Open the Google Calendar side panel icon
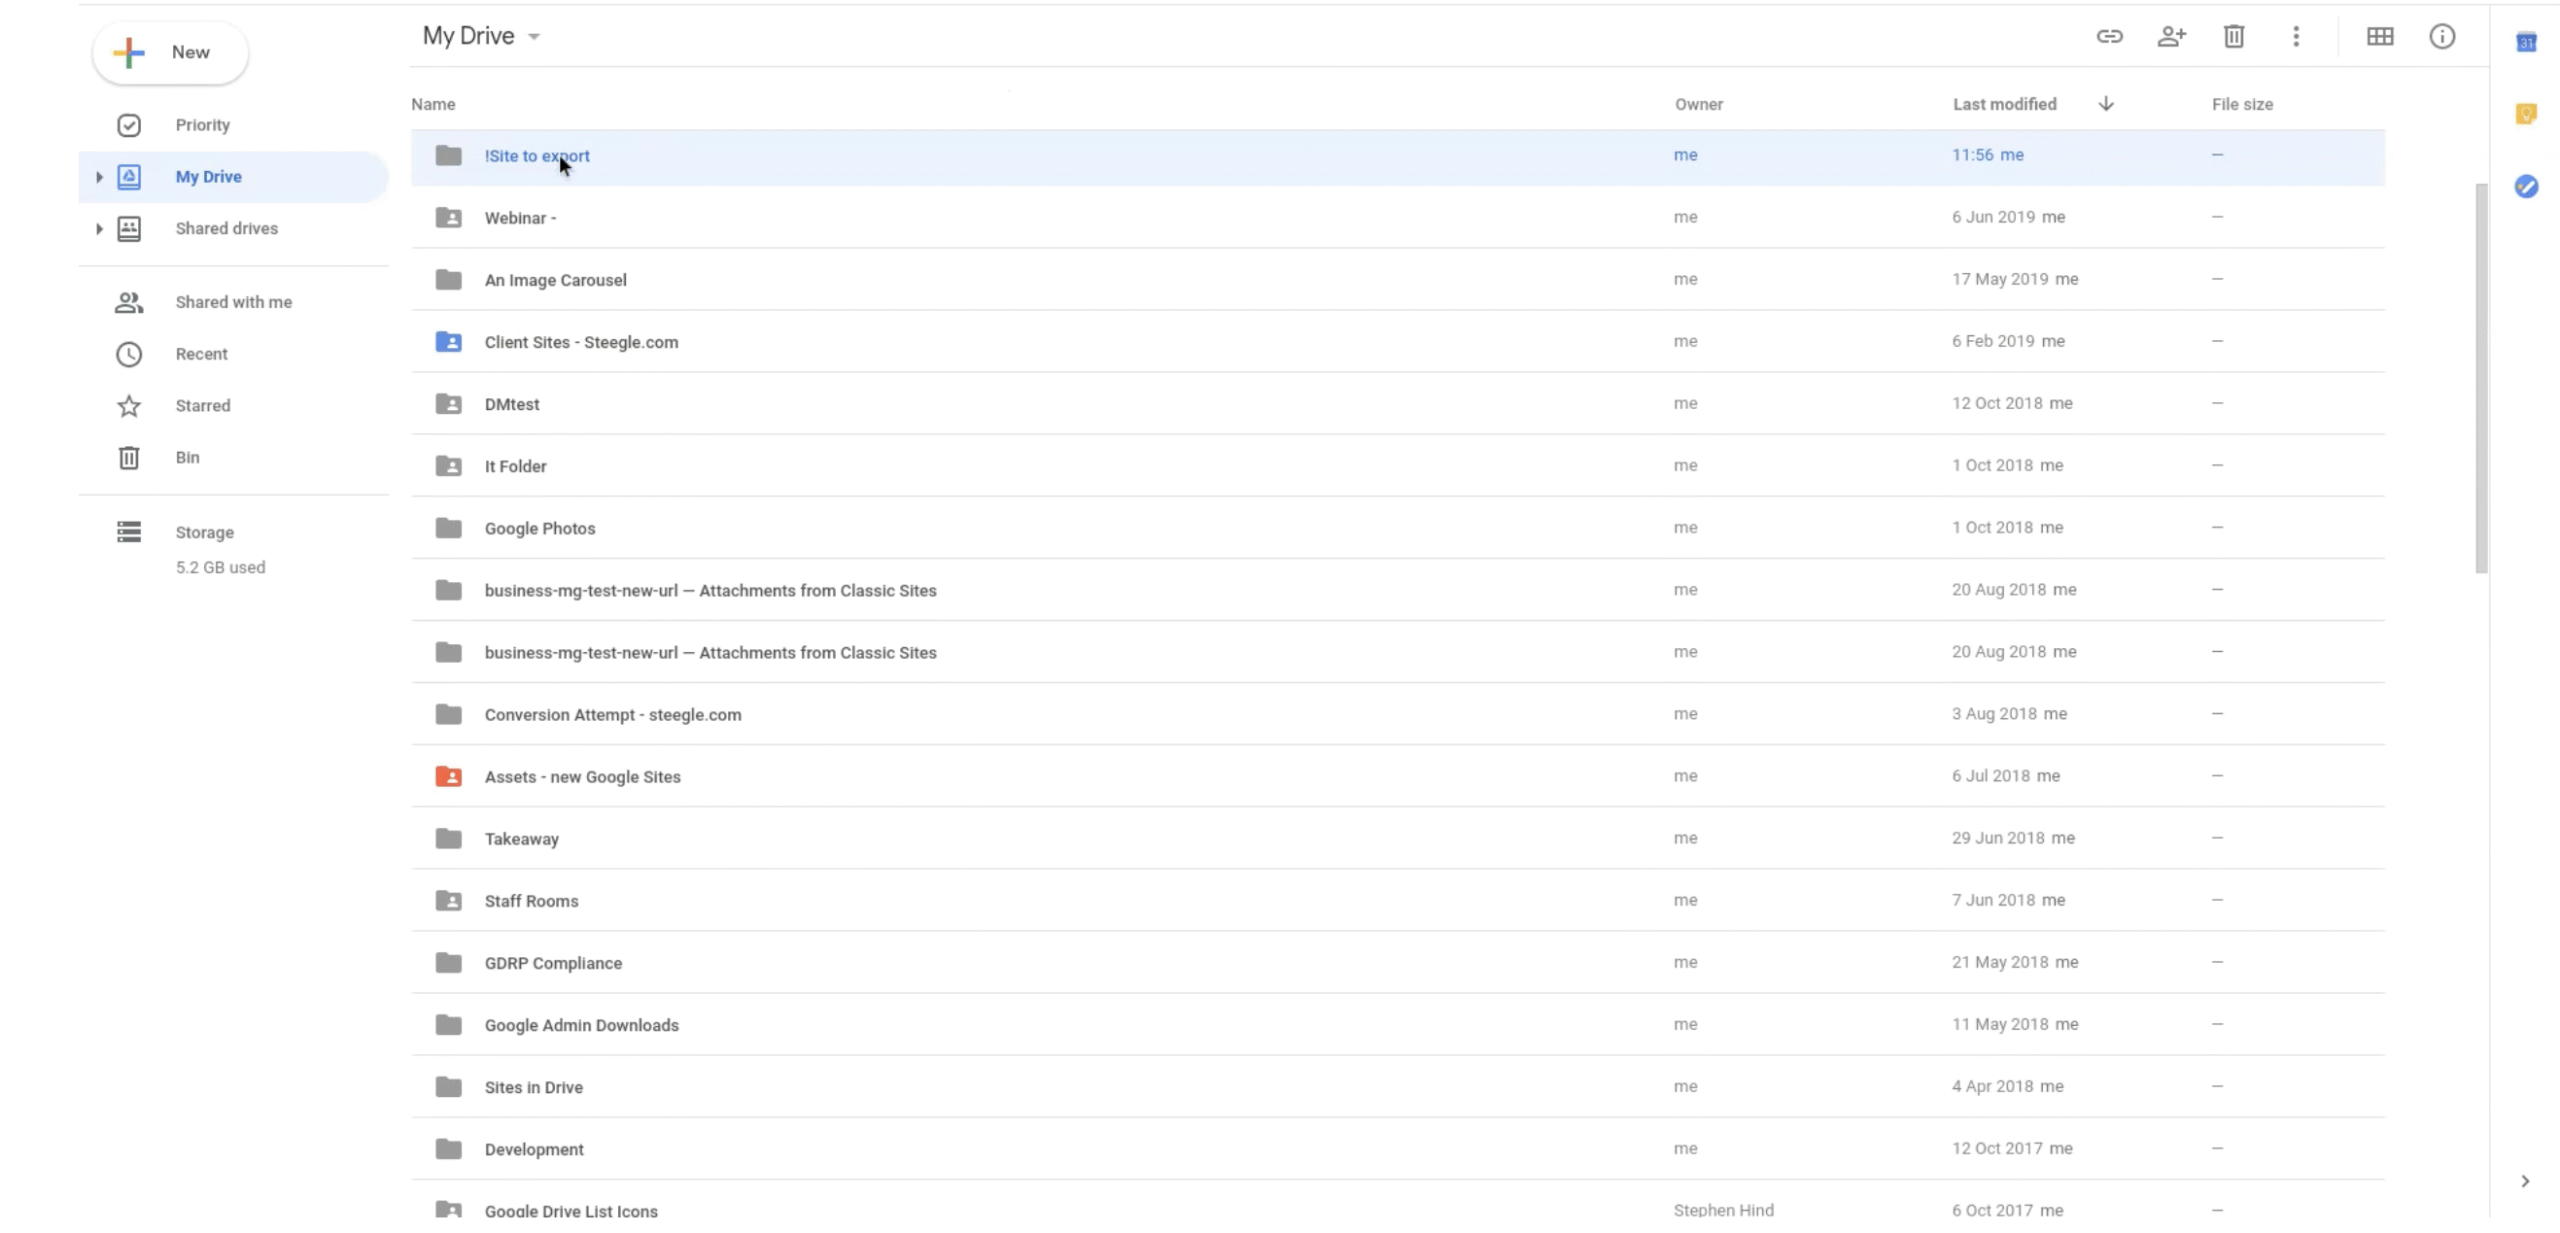This screenshot has width=2560, height=1233. pos(2526,42)
